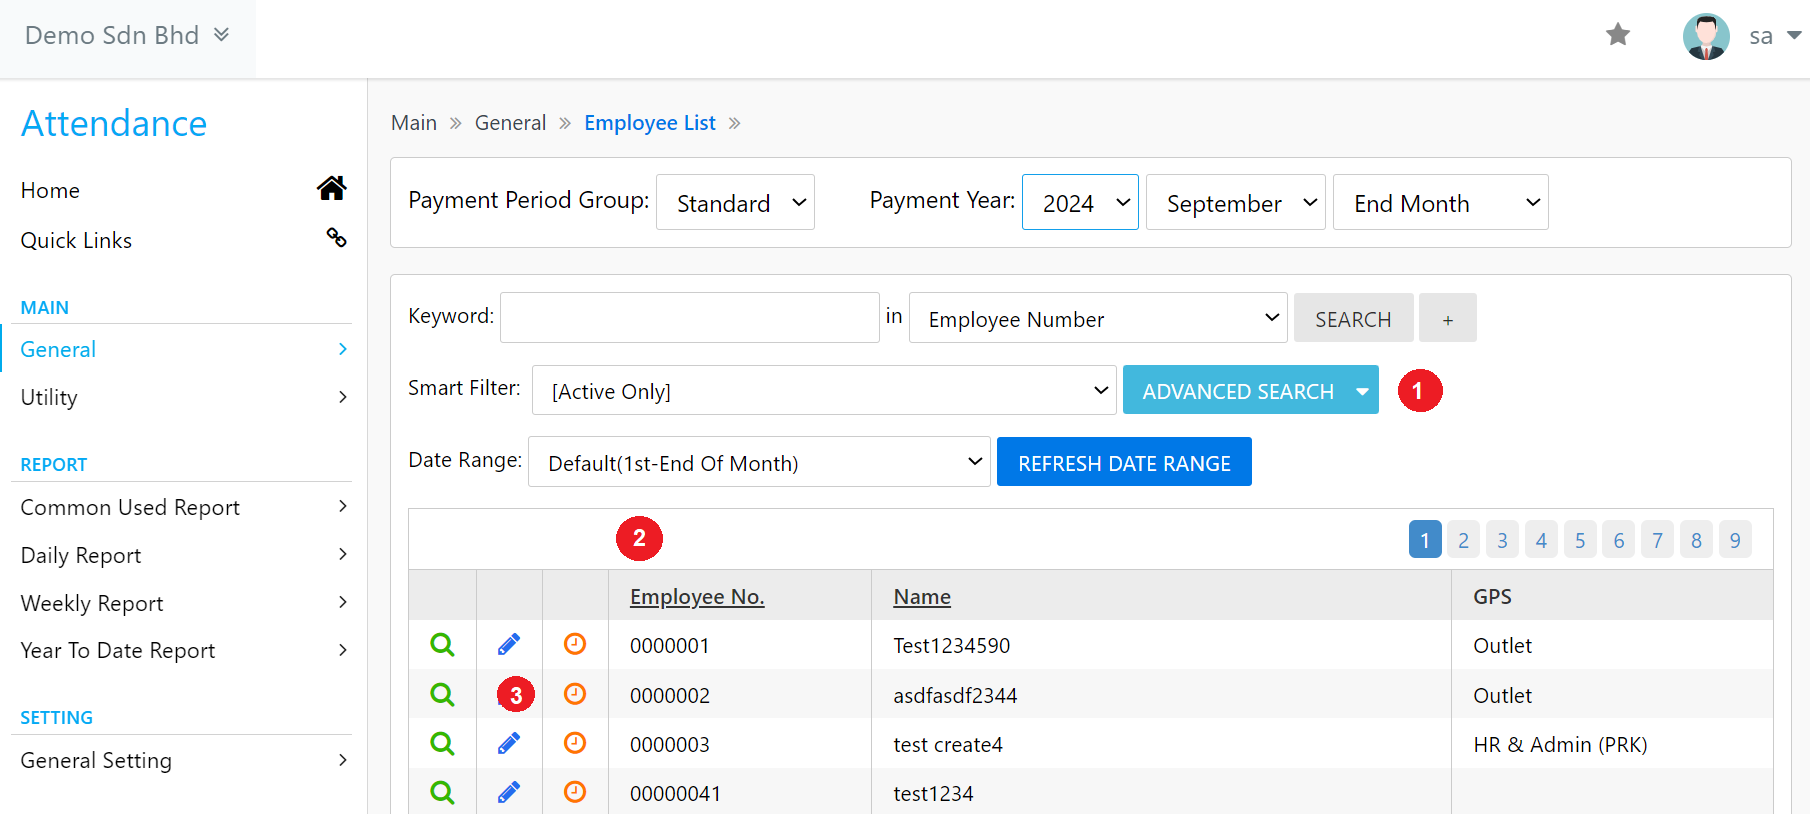1810x814 pixels.
Task: Go to page 4 of results
Action: pyautogui.click(x=1541, y=540)
